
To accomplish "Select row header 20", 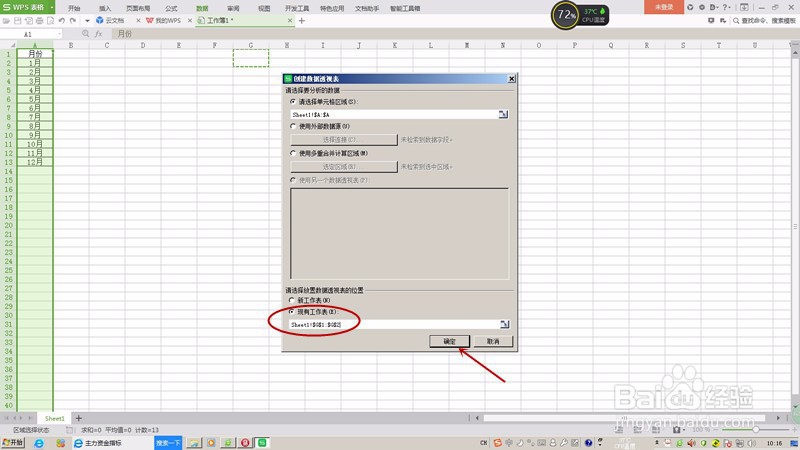I will [8, 225].
